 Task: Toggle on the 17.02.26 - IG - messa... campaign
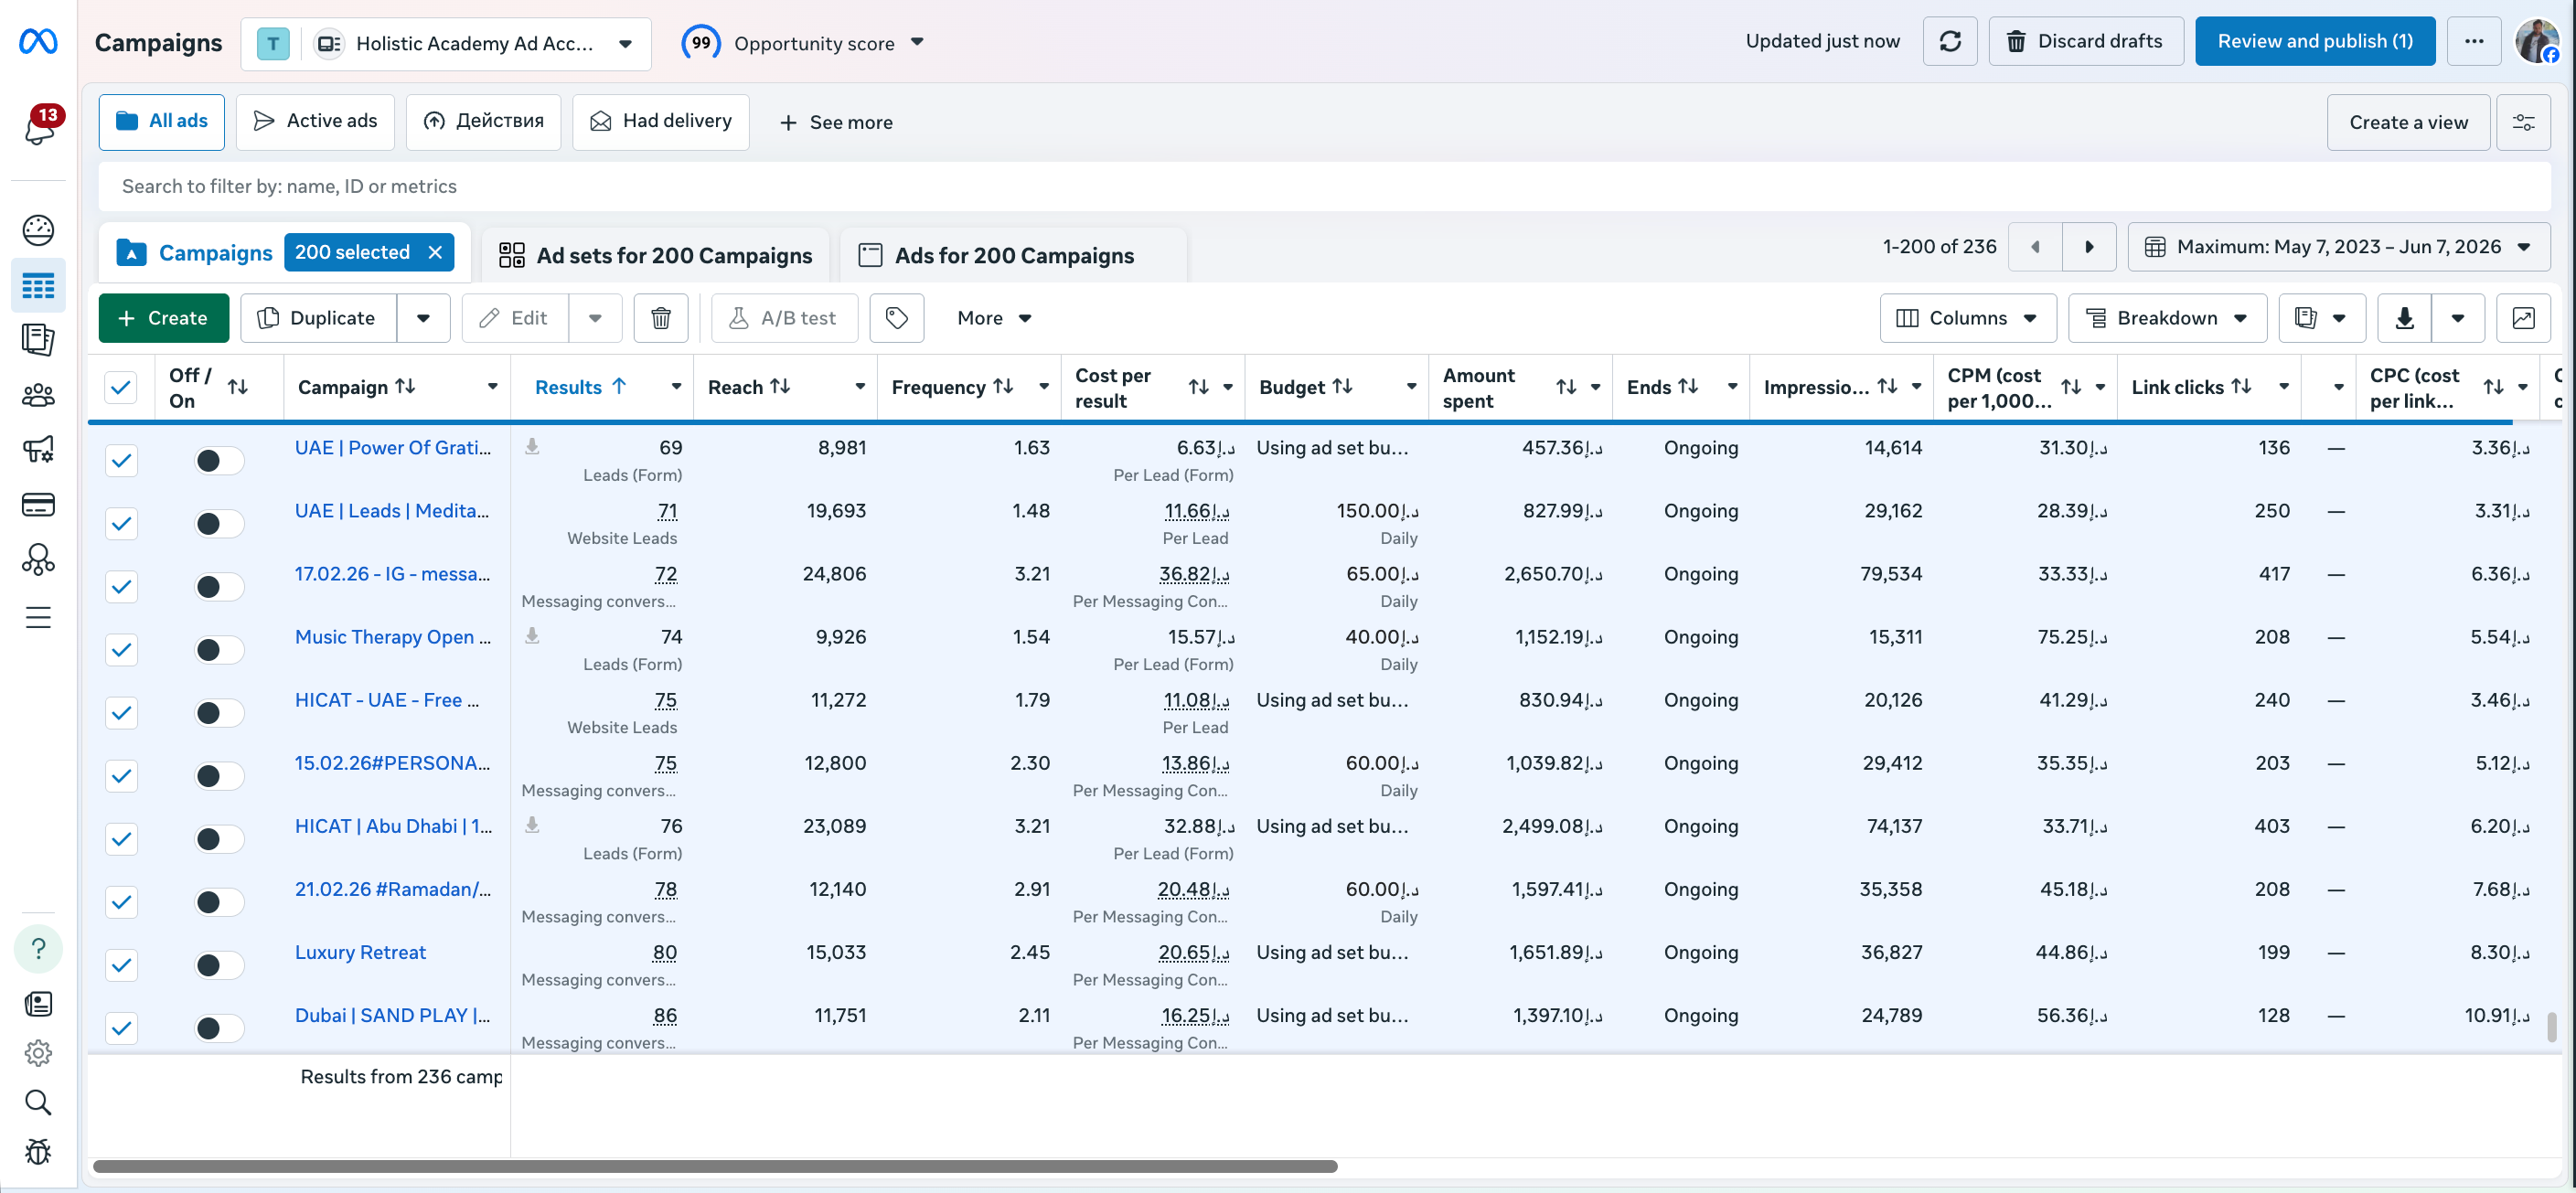(218, 586)
